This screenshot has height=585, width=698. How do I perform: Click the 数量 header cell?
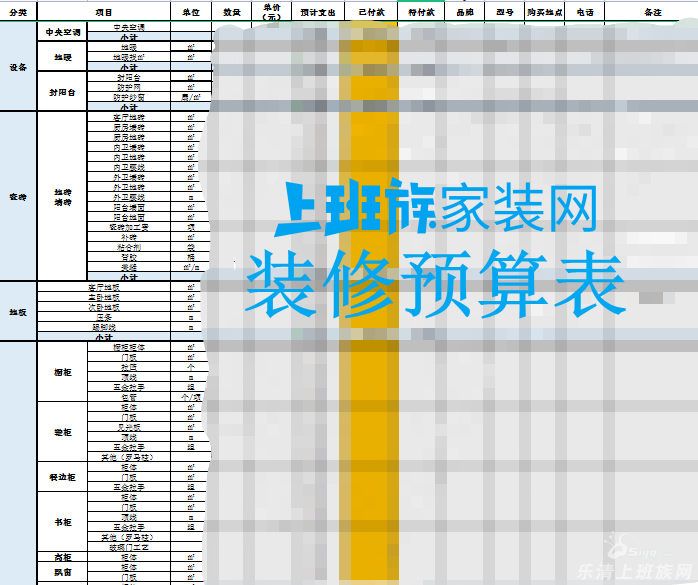(x=231, y=12)
